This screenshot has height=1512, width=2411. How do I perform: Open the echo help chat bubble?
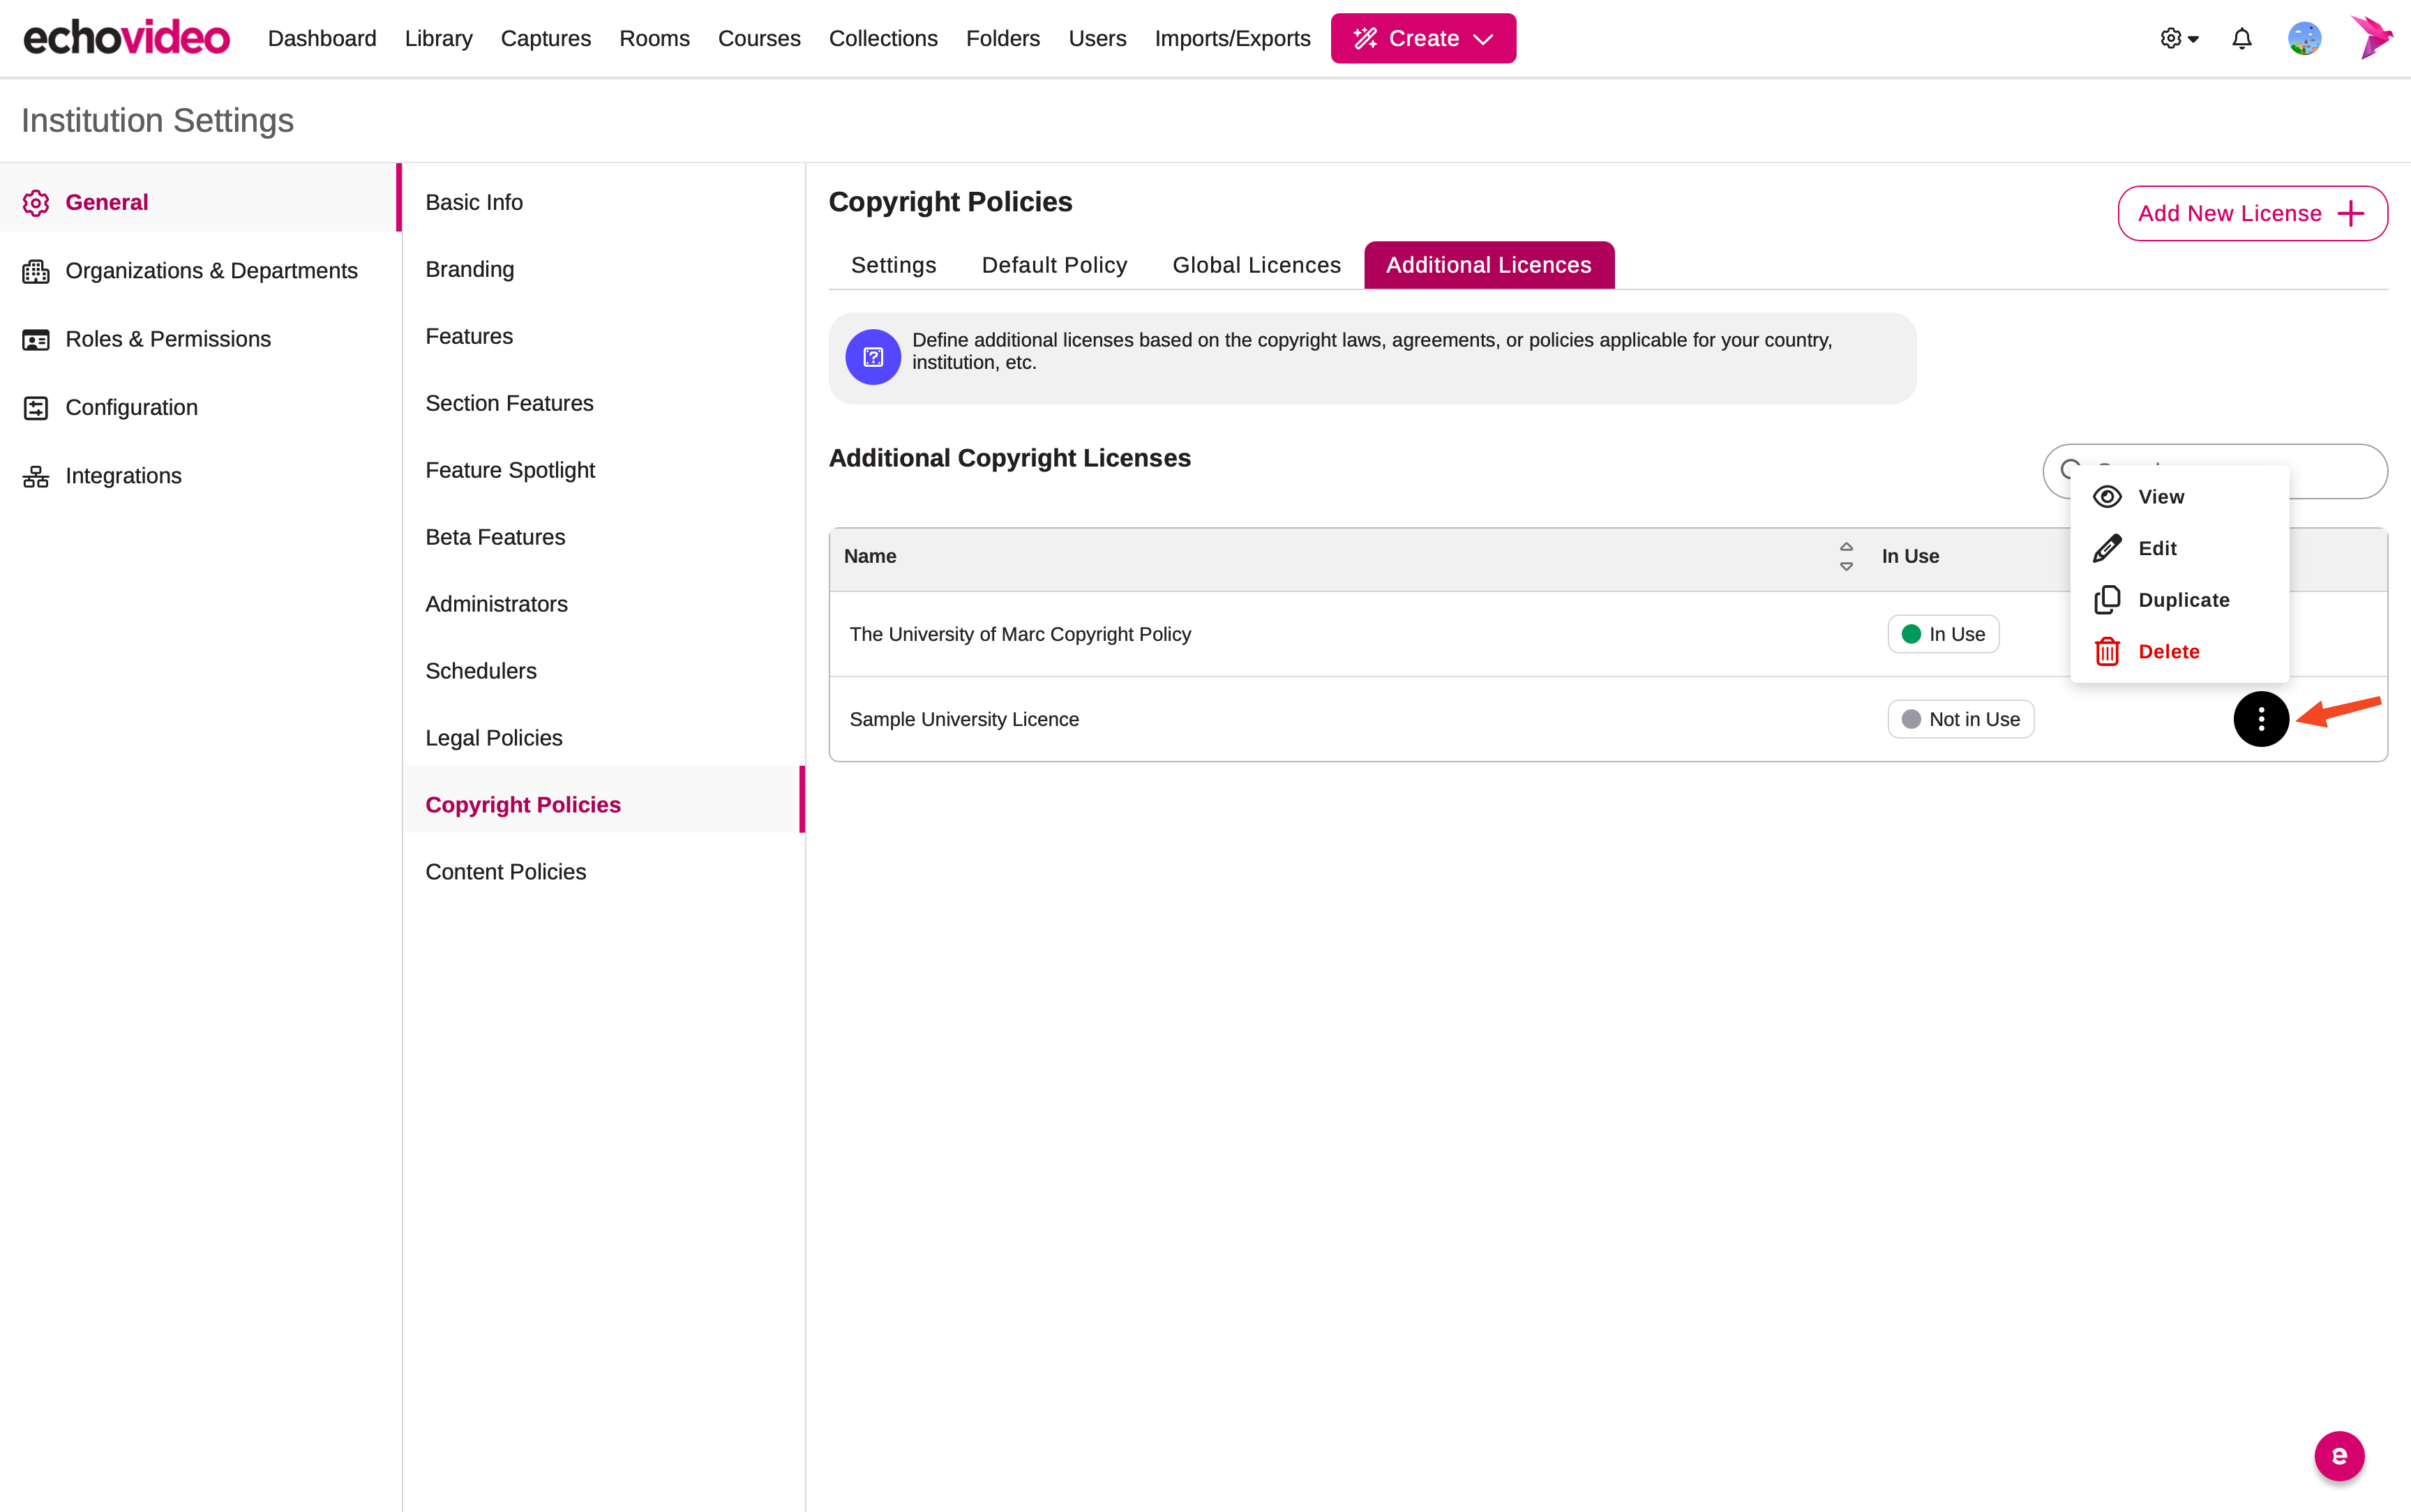click(2339, 1456)
